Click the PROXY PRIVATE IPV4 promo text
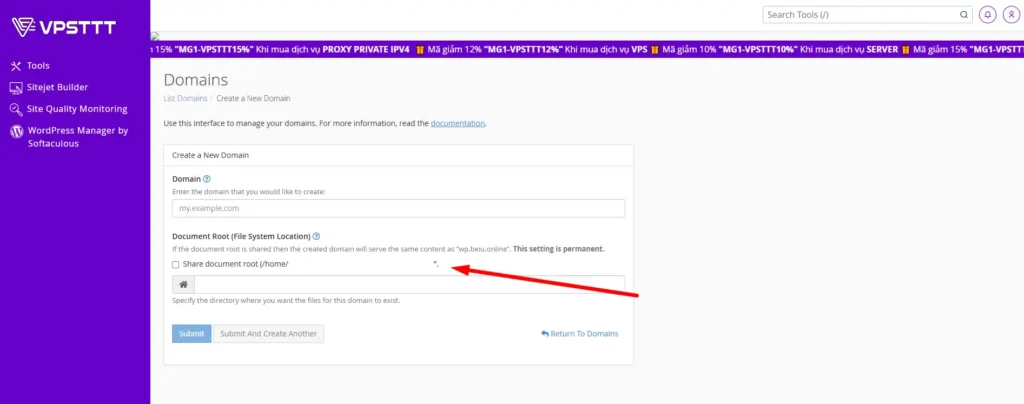1024x404 pixels. pos(366,50)
